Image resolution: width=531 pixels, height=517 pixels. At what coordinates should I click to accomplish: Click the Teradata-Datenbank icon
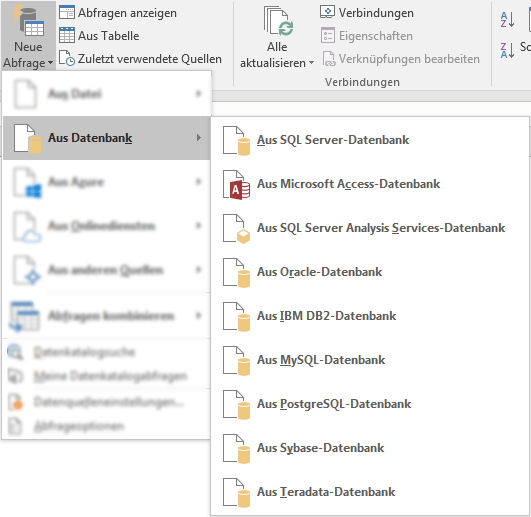[236, 493]
